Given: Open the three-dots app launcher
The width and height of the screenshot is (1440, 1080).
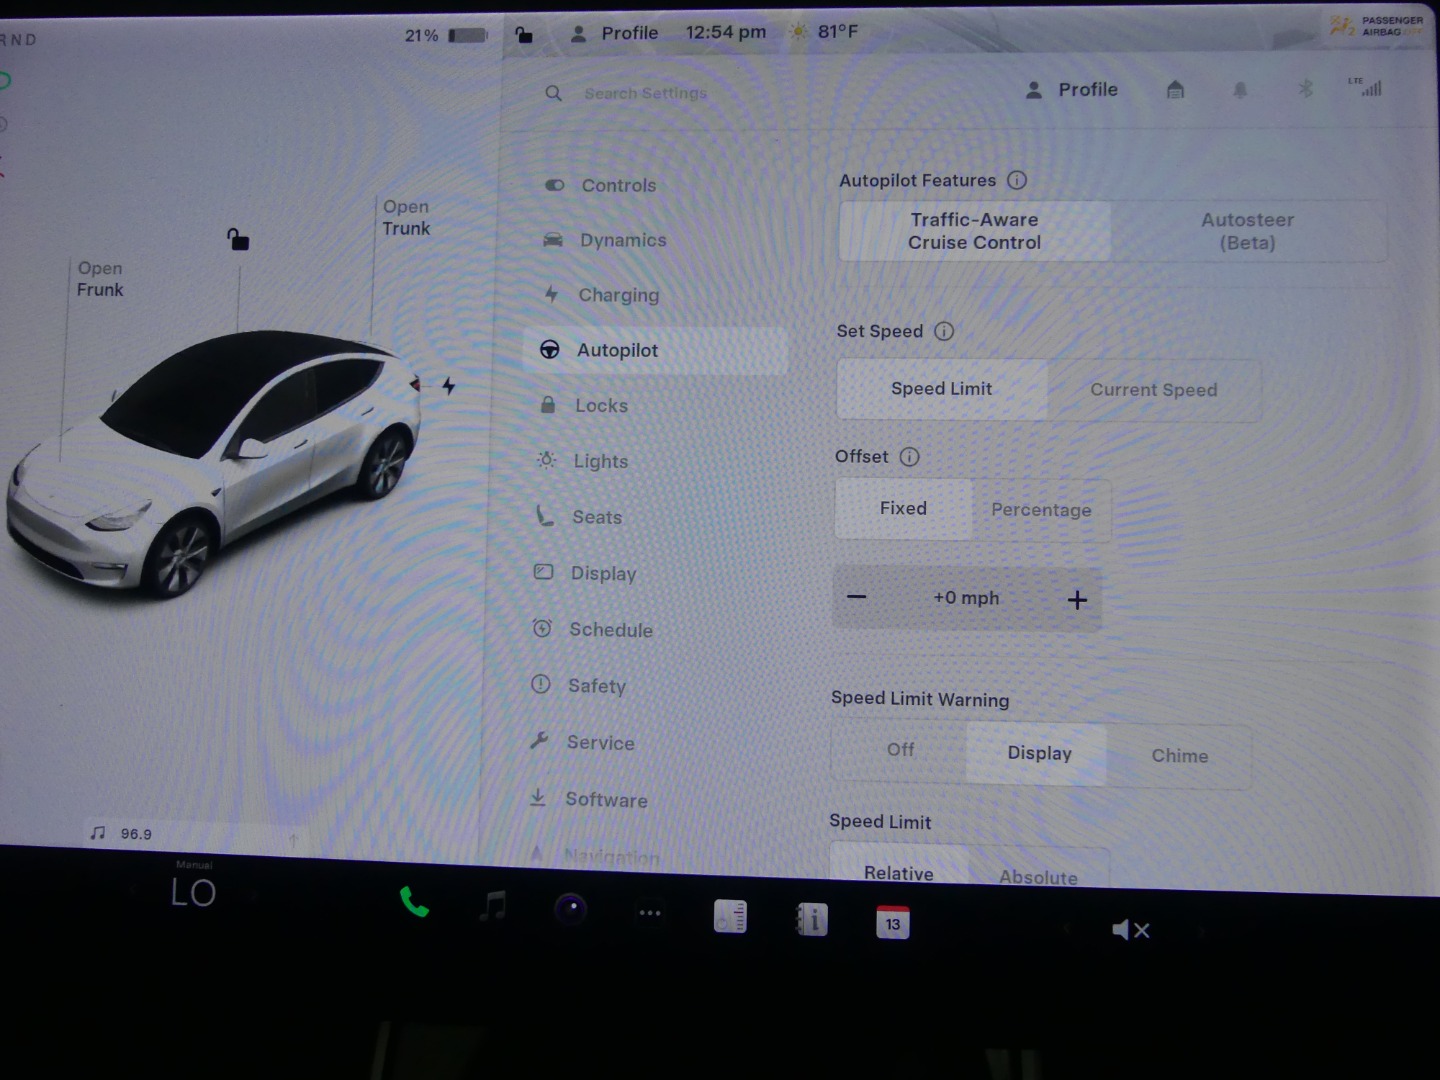Looking at the screenshot, I should 650,912.
